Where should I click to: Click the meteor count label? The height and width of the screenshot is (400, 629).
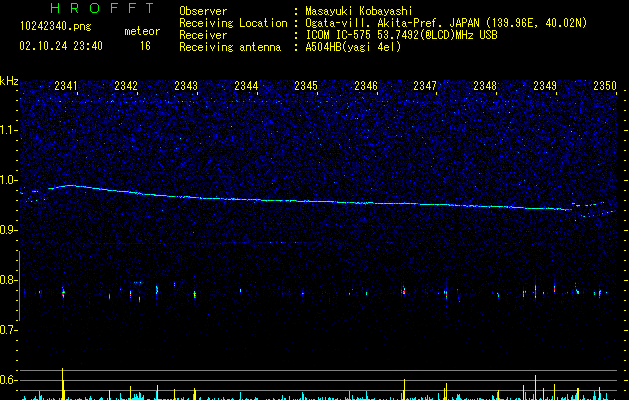[142, 31]
